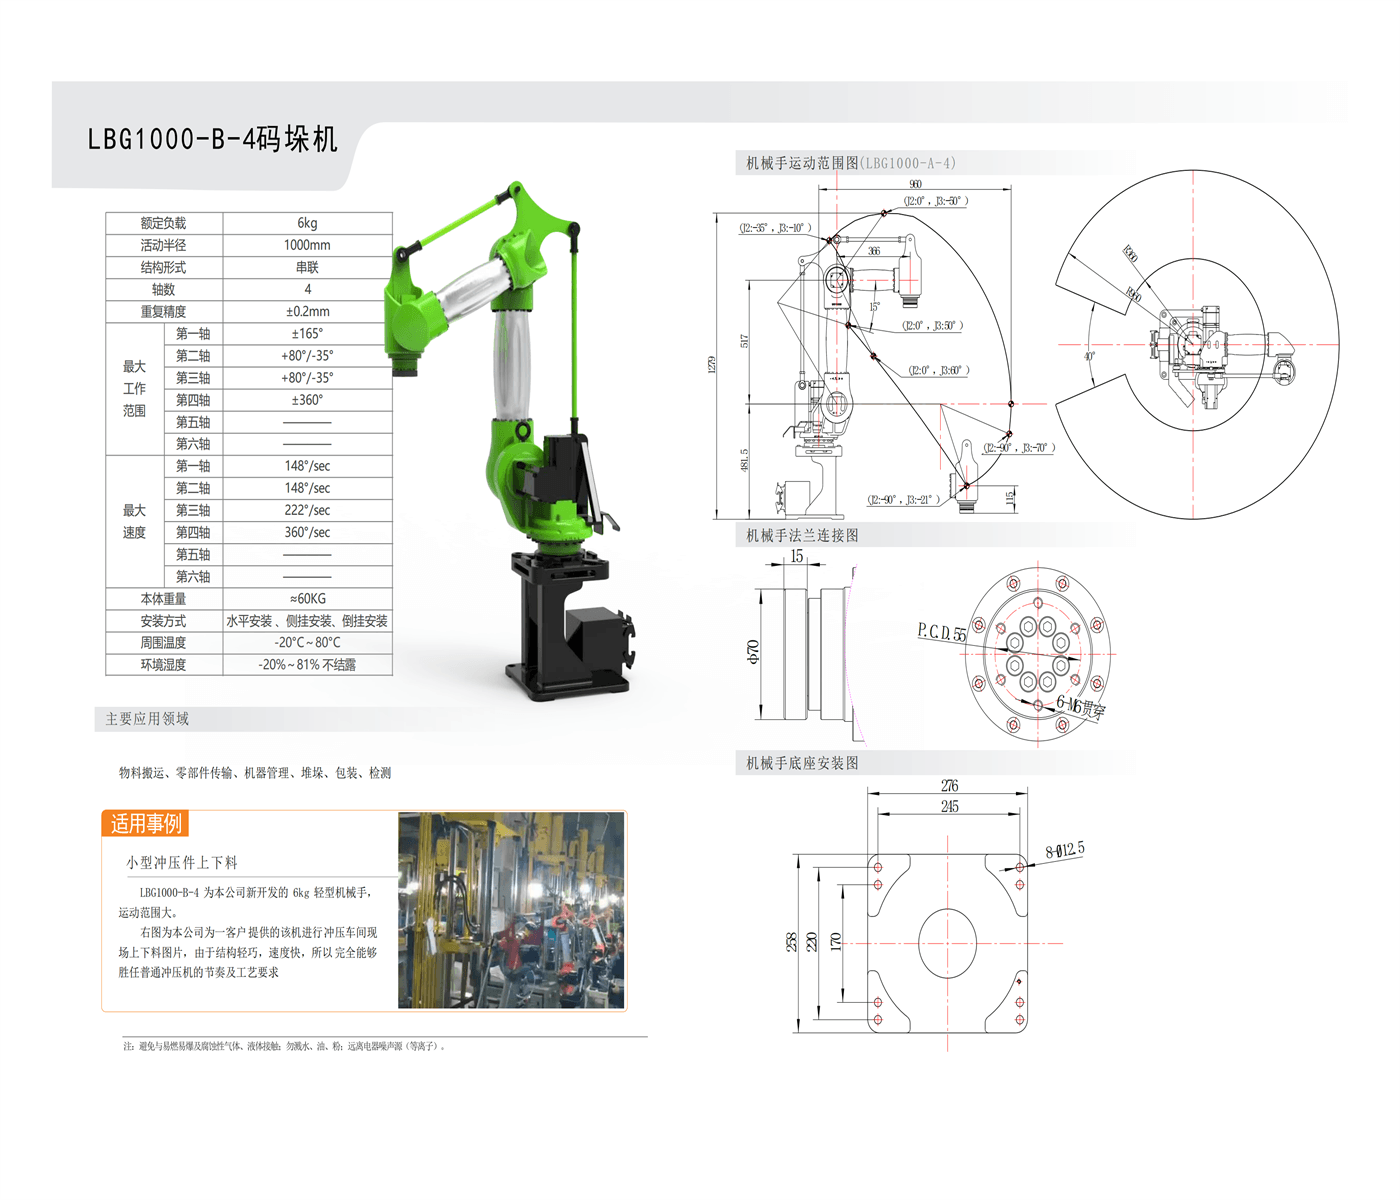The width and height of the screenshot is (1400, 1200).
Task: Open the factory photo in 适用事例 box
Action: 511,910
